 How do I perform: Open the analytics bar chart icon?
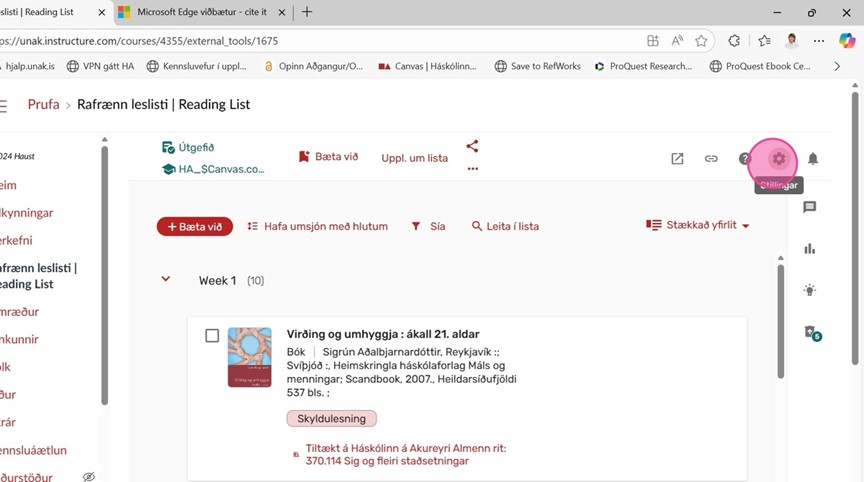[810, 249]
